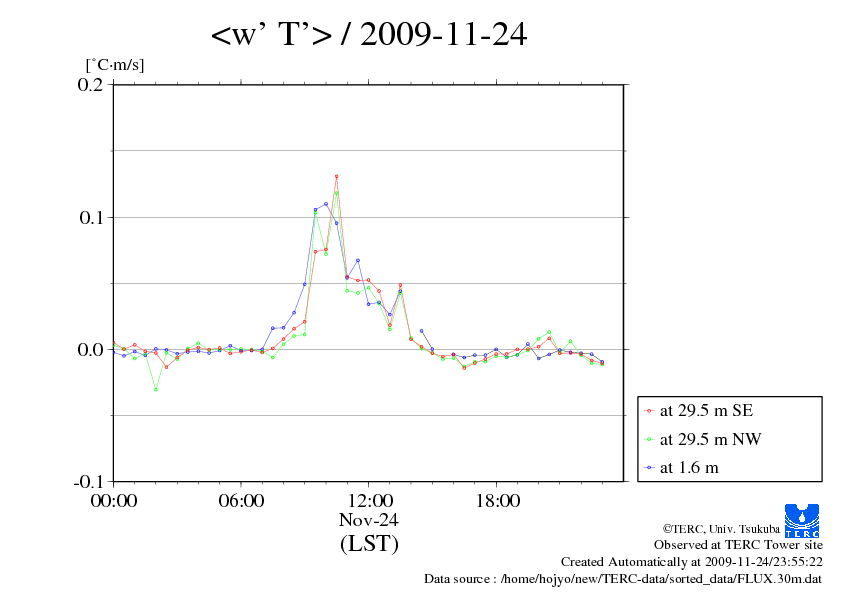Click the blue legend marker for 1.6 m

(649, 468)
